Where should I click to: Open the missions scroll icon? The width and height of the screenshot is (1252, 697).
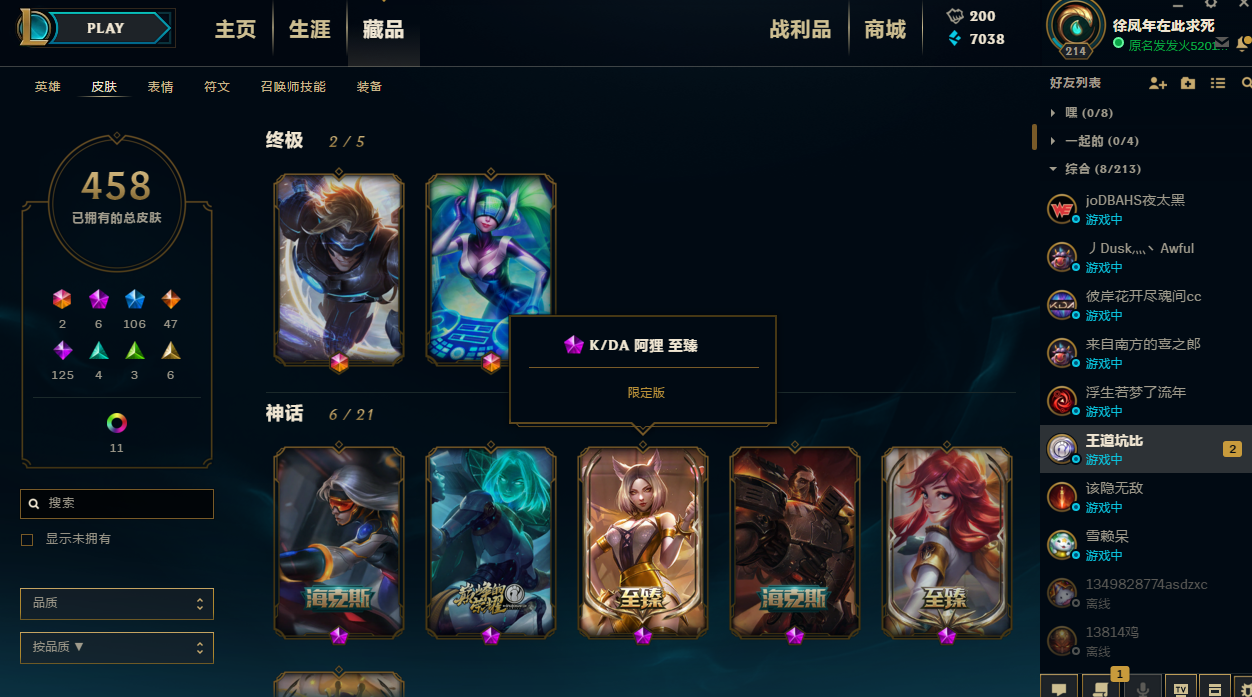coord(1101,688)
